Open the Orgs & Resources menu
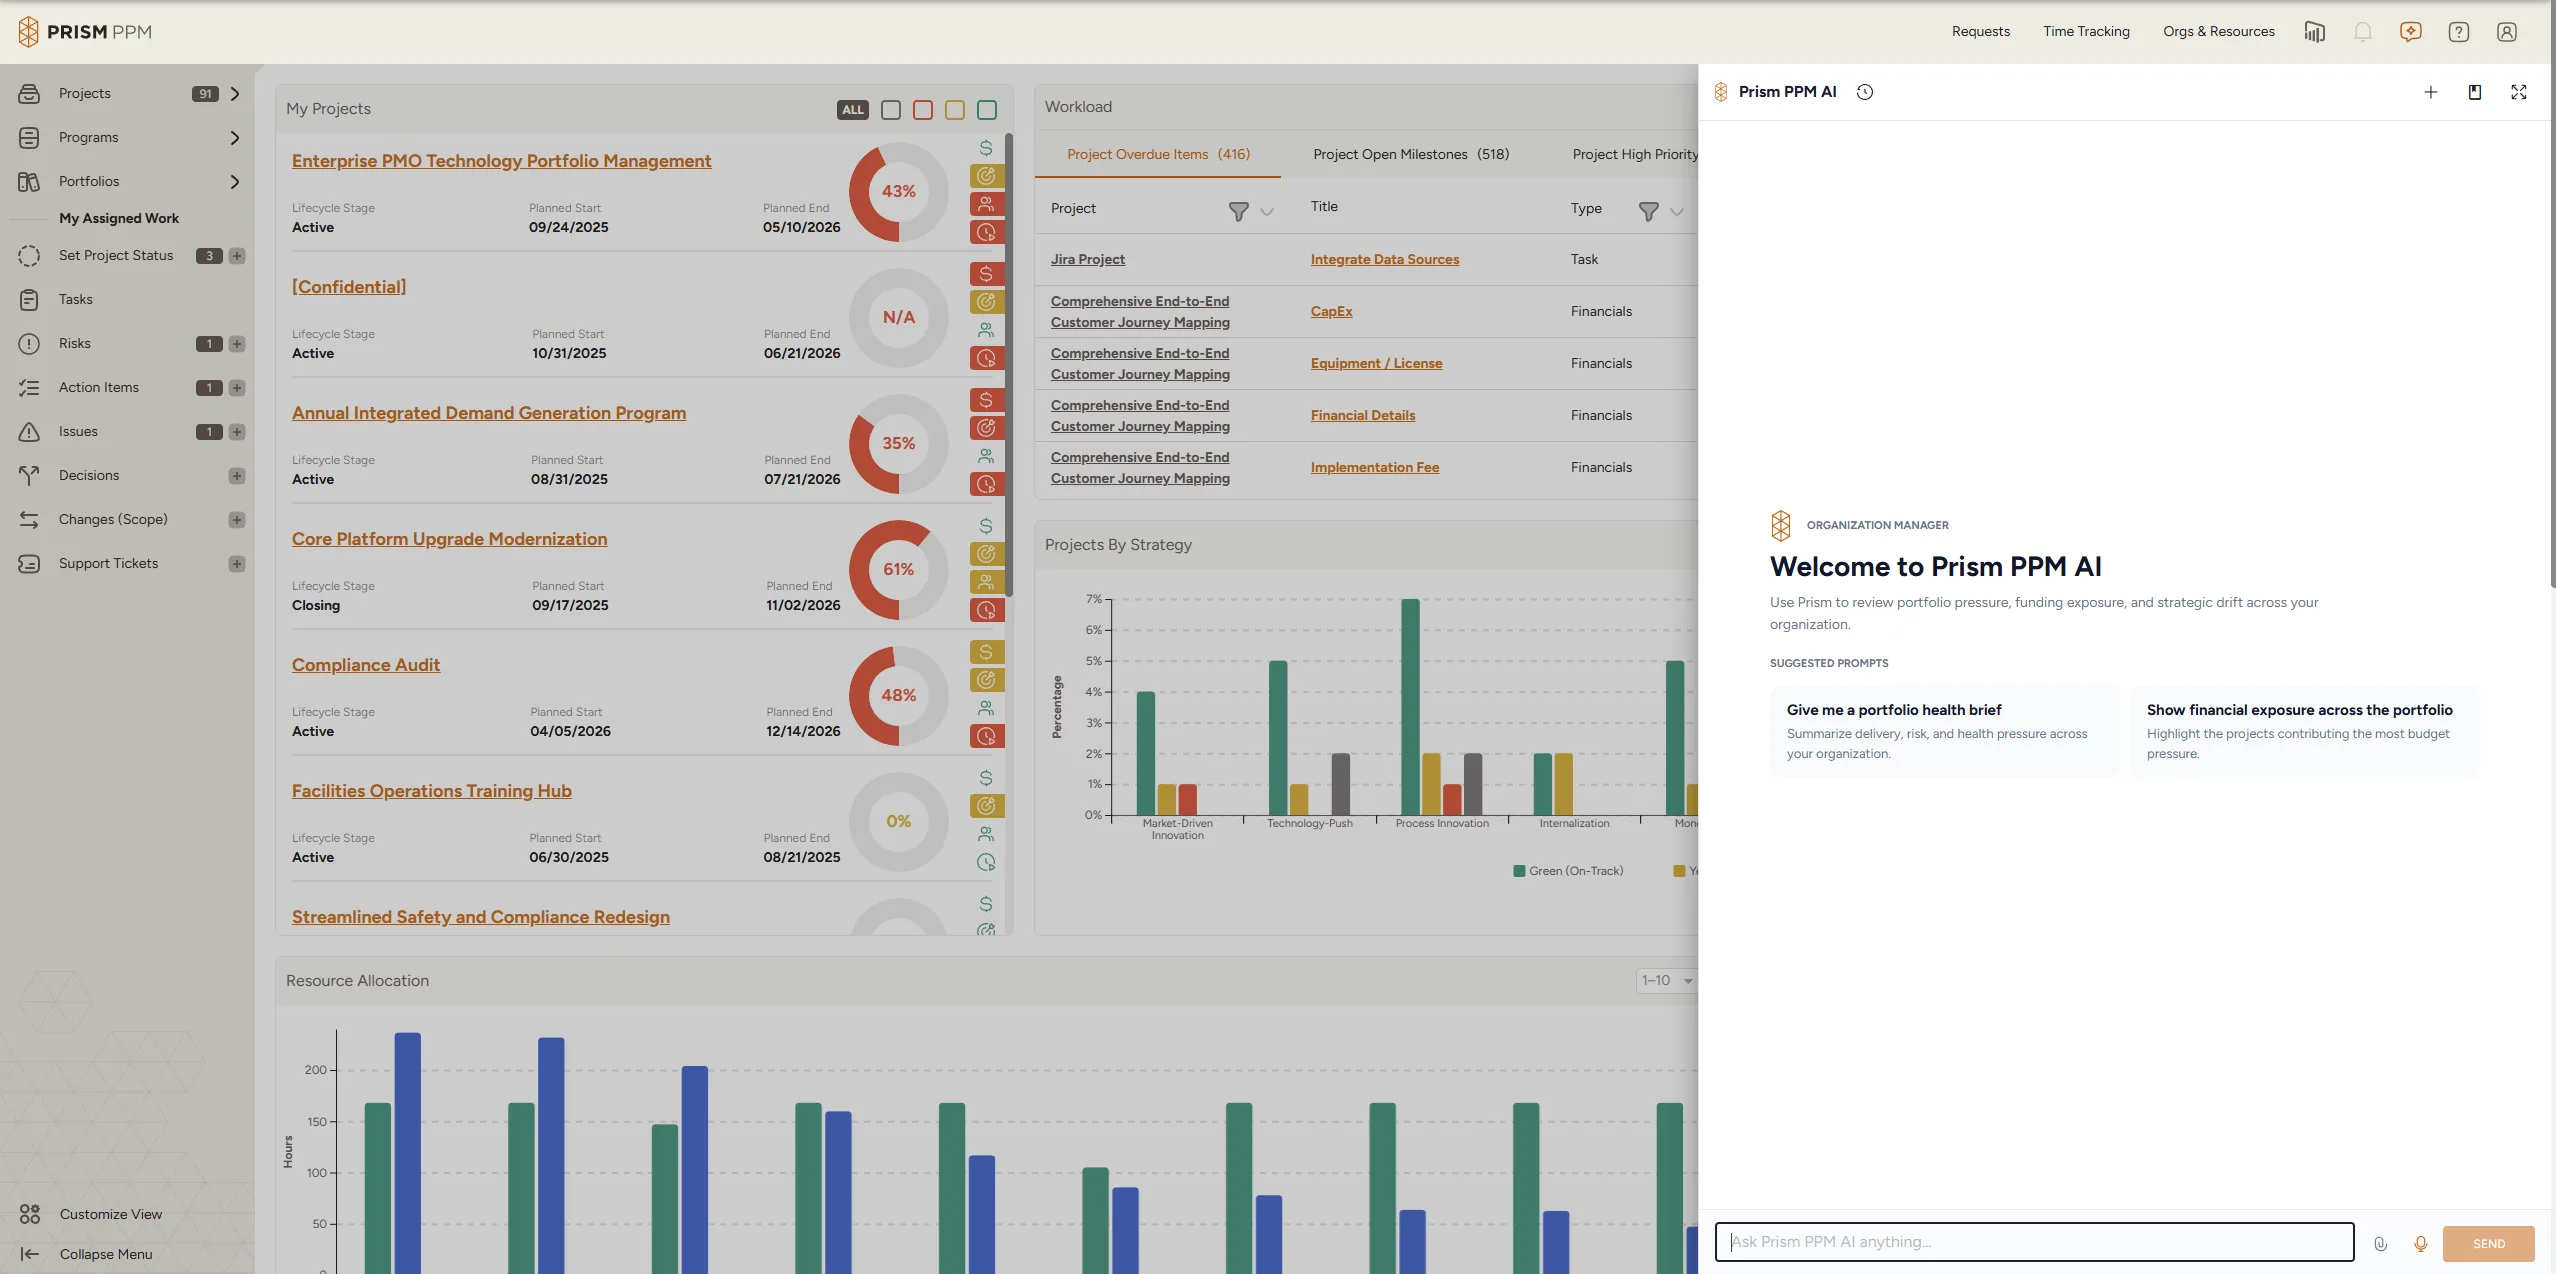 coord(2218,32)
